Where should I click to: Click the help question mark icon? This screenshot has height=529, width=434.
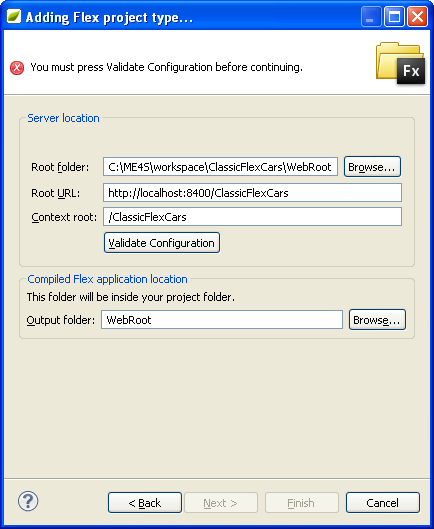[28, 501]
